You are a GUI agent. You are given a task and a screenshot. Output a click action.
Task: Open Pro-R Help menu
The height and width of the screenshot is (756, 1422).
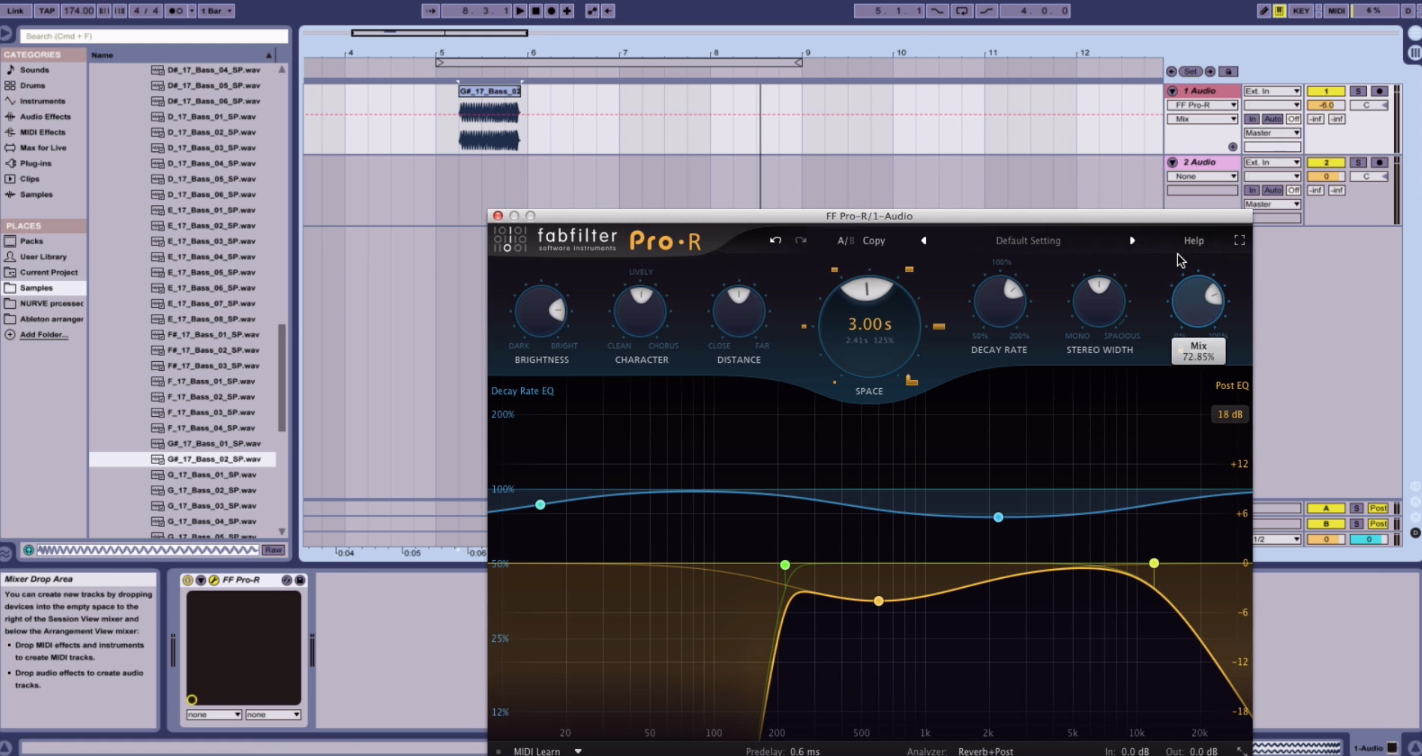(x=1193, y=241)
